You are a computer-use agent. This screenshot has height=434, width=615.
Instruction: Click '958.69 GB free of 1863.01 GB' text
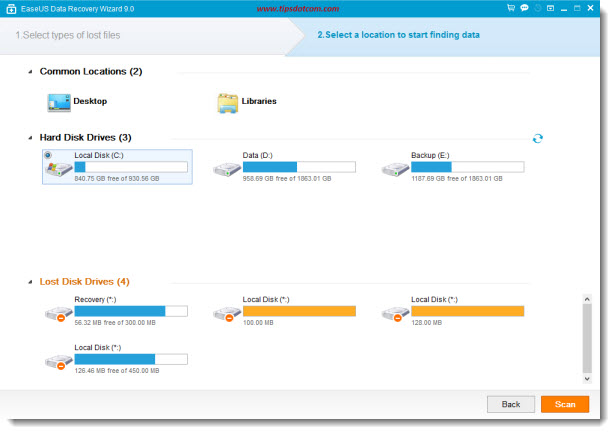pos(287,179)
